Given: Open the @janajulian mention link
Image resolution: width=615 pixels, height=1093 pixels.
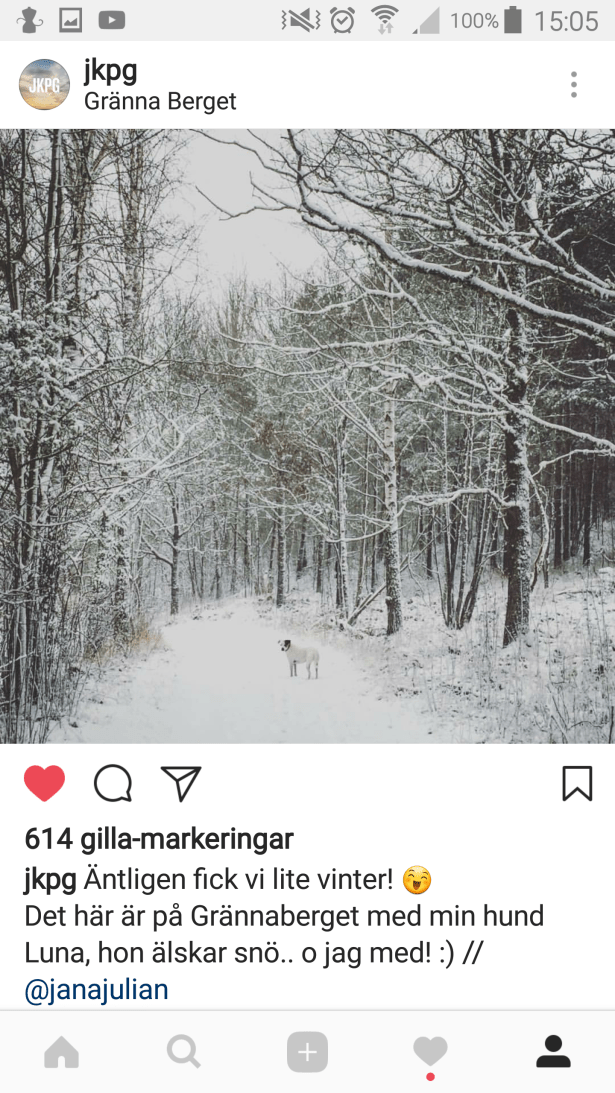Looking at the screenshot, I should (96, 990).
